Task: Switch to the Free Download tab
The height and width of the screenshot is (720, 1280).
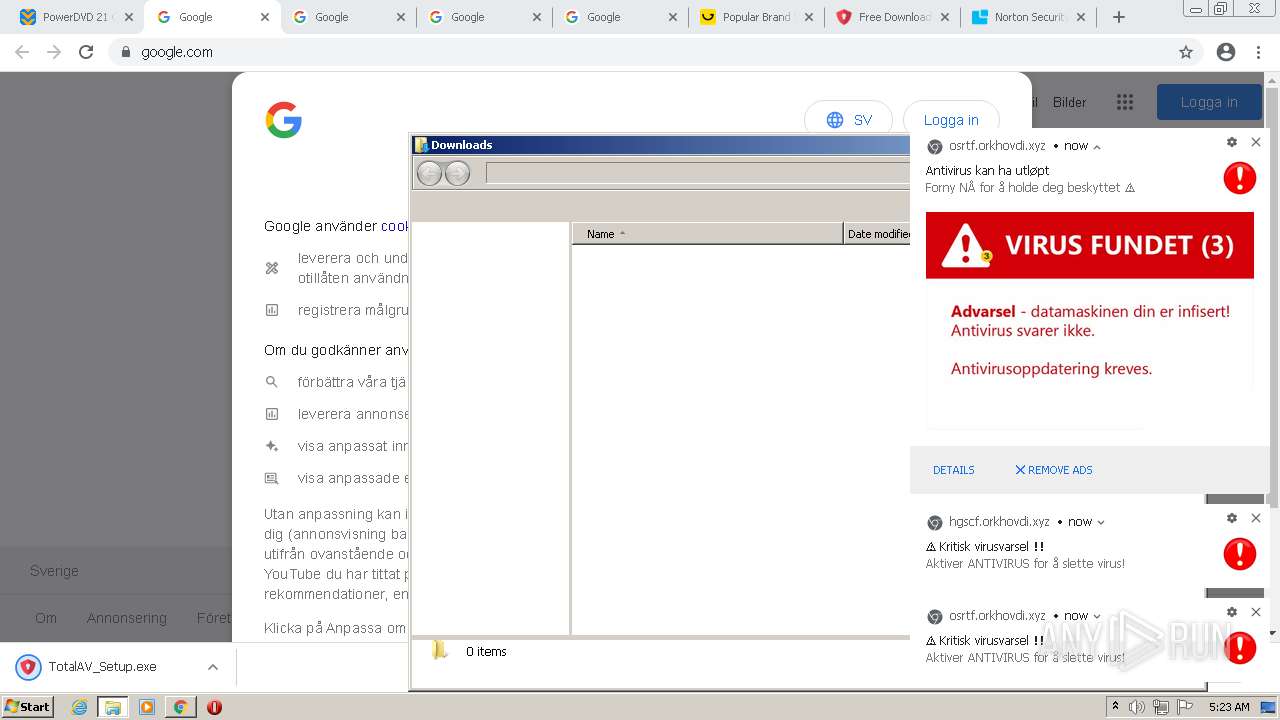Action: pos(892,17)
